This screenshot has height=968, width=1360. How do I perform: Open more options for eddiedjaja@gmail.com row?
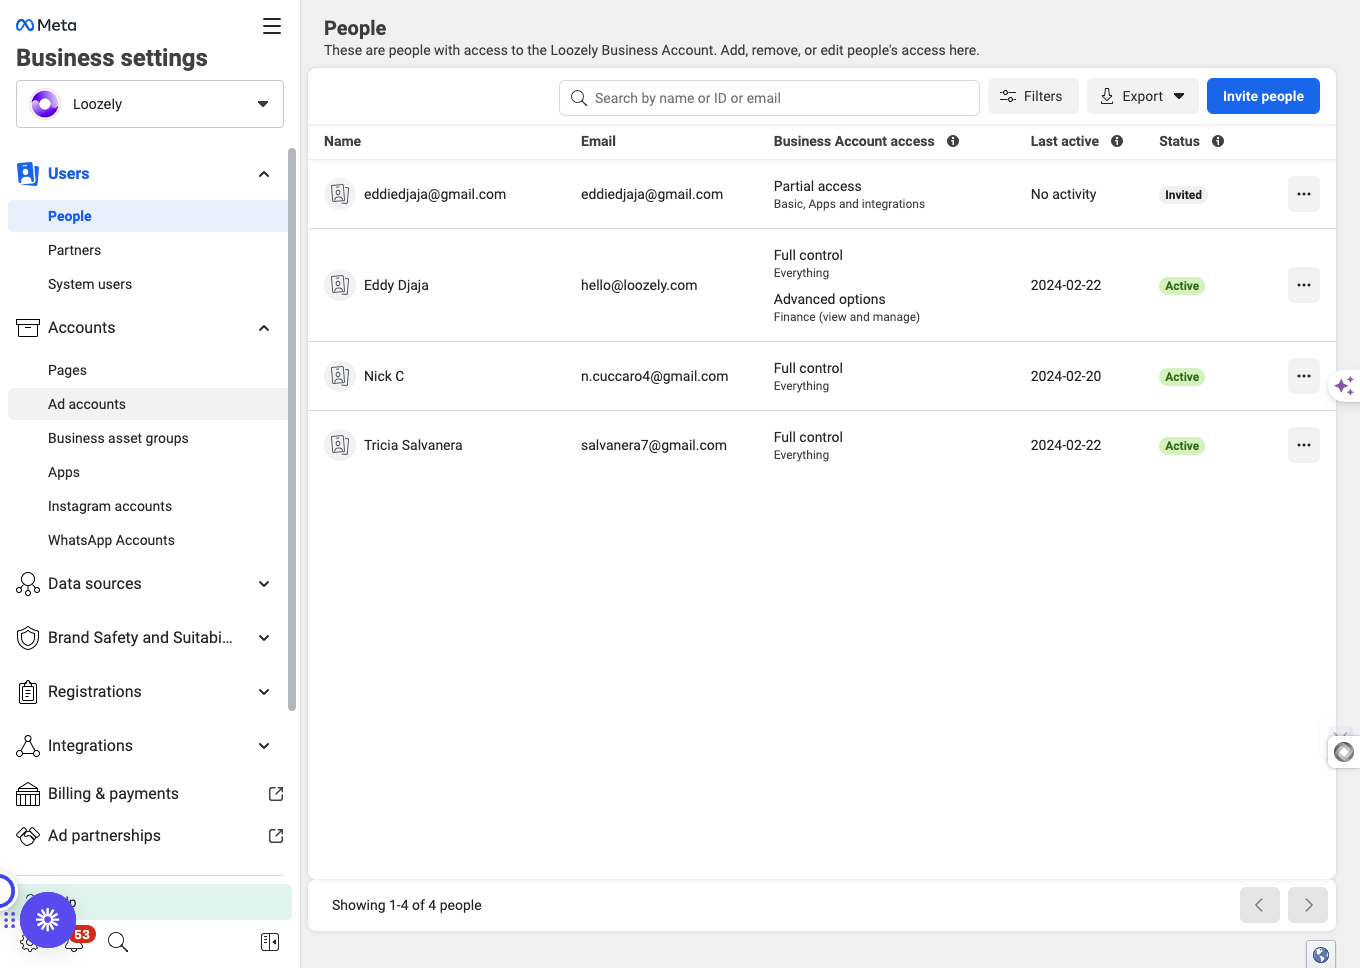[1304, 194]
